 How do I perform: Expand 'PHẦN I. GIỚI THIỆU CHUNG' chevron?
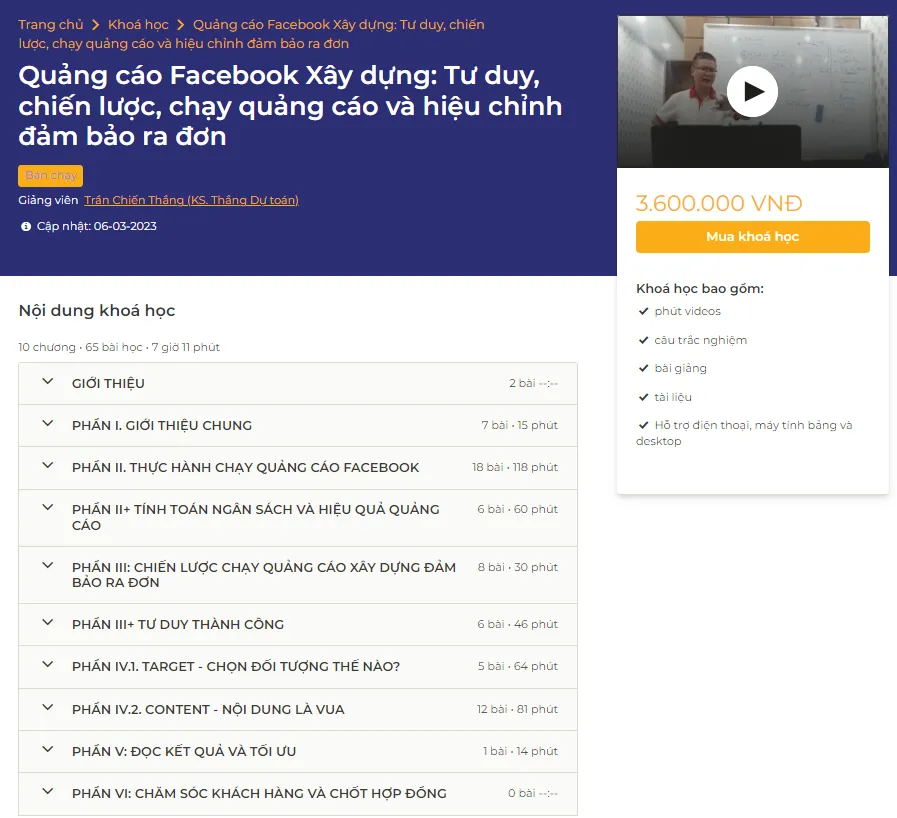coord(47,424)
